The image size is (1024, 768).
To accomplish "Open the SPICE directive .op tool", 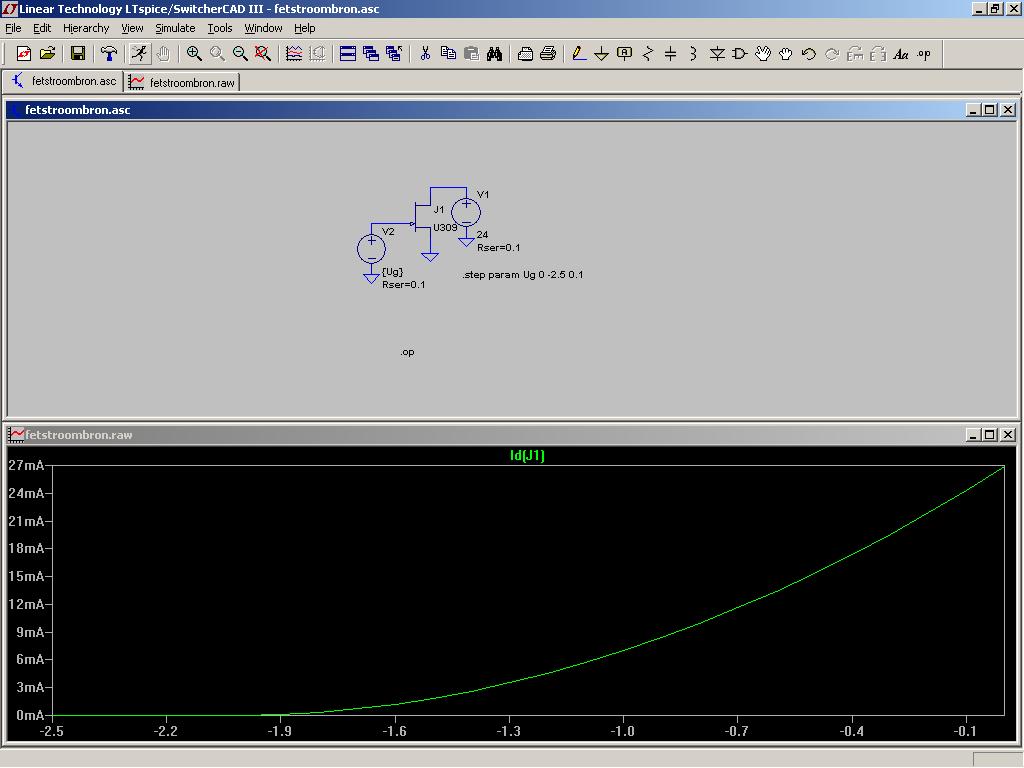I will coord(923,54).
